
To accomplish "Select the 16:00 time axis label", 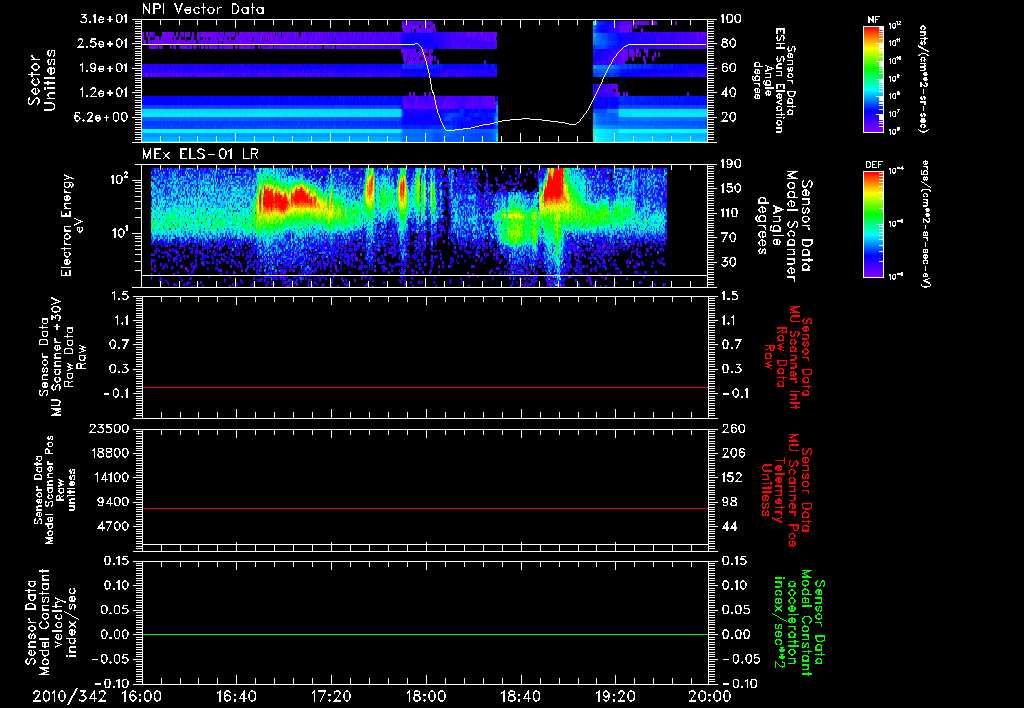I will point(142,696).
